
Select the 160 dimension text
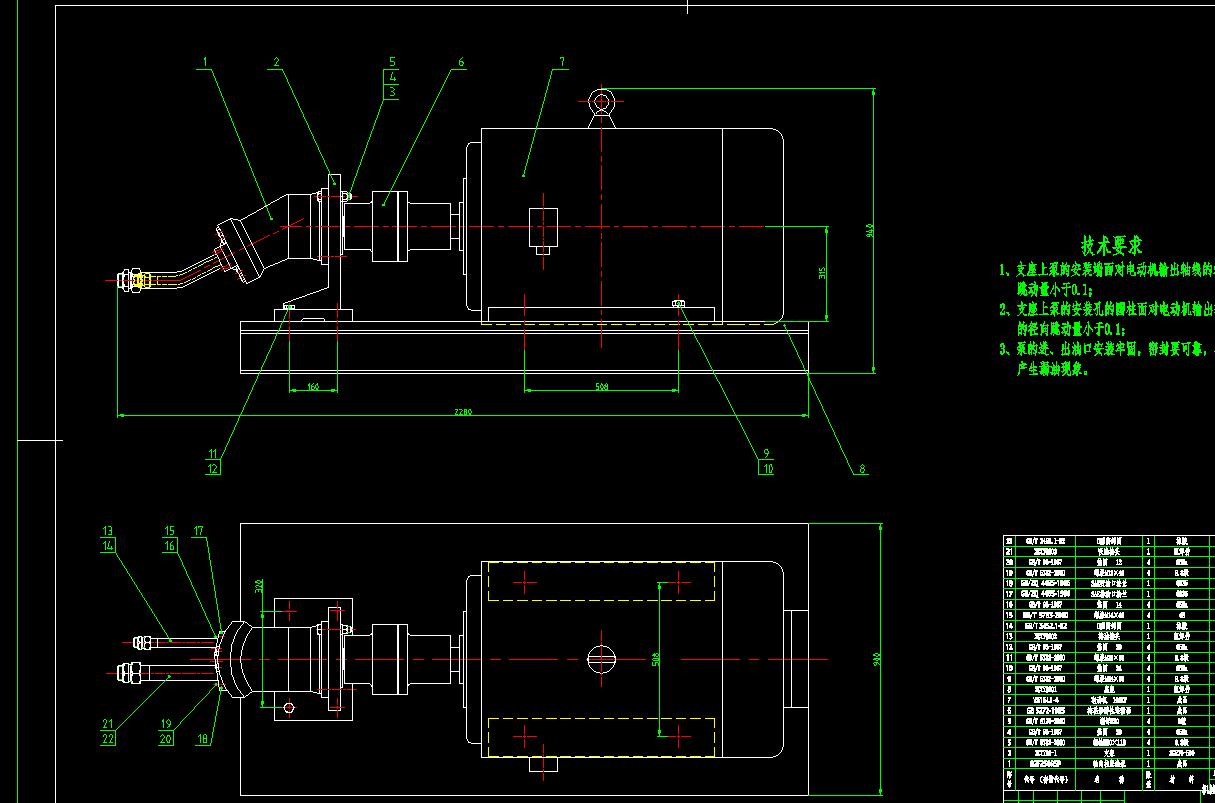pyautogui.click(x=312, y=385)
